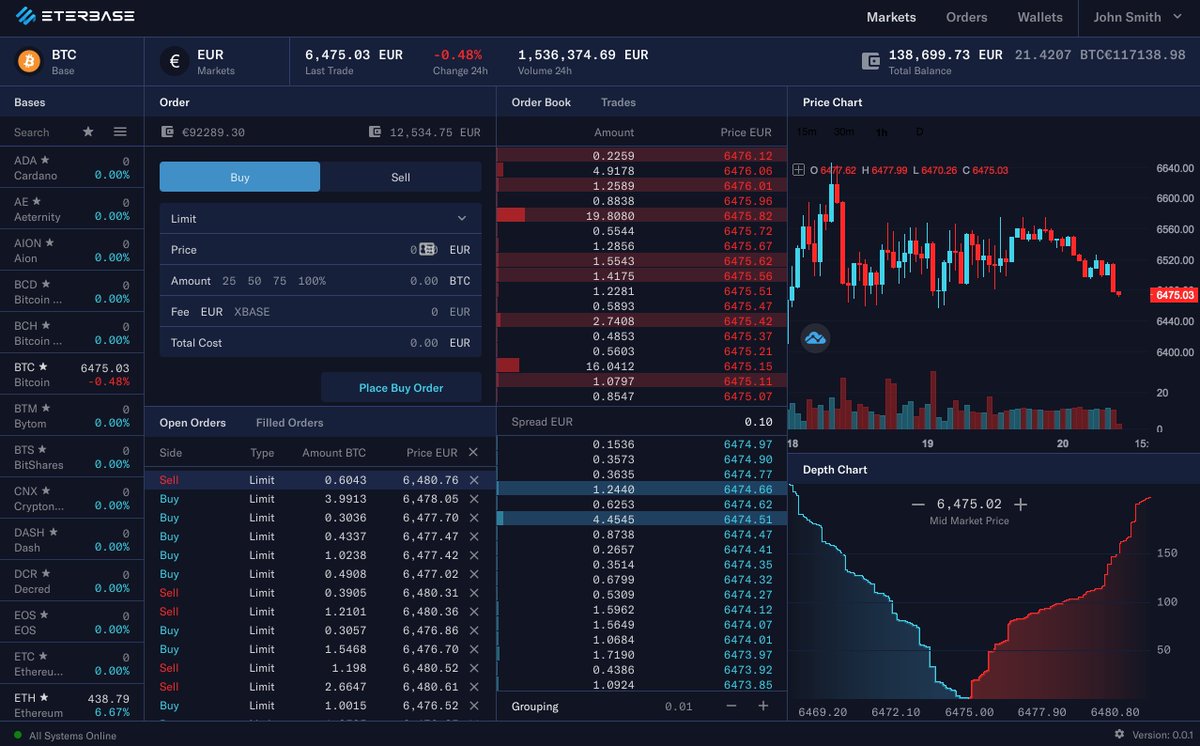Select the EUR market euro icon
The width and height of the screenshot is (1200, 746).
(x=174, y=61)
